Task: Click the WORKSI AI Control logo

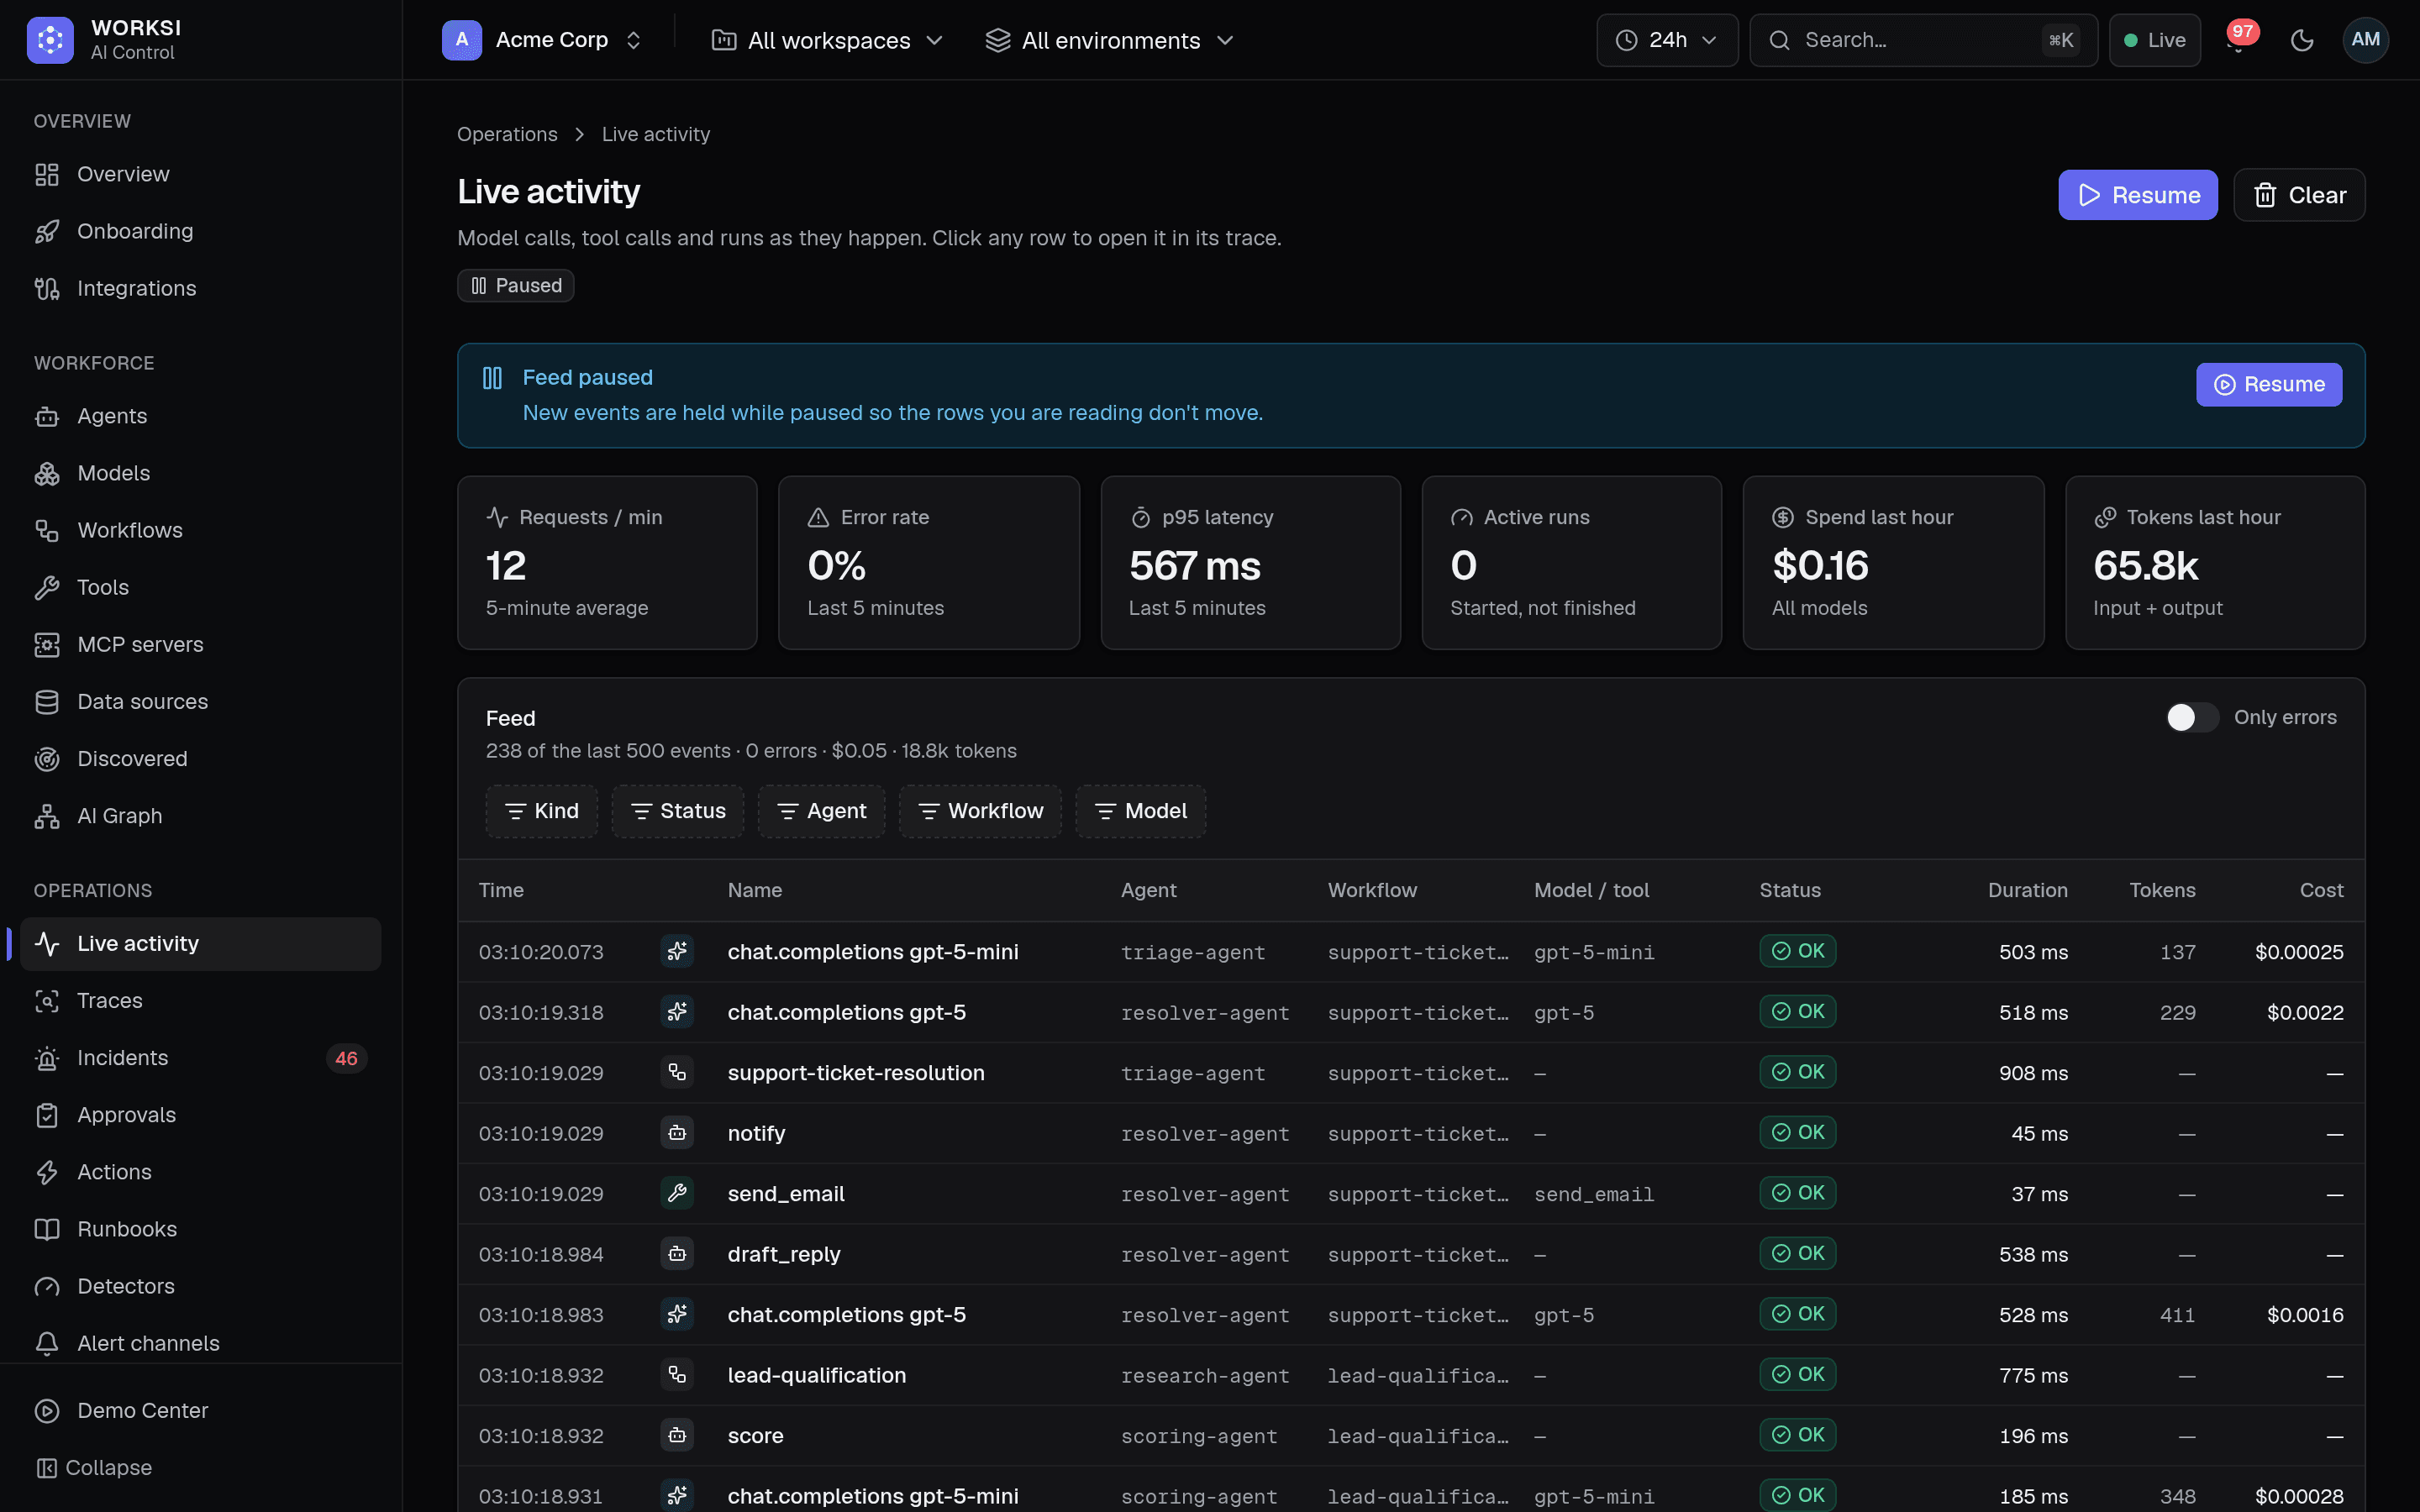Action: [105, 40]
